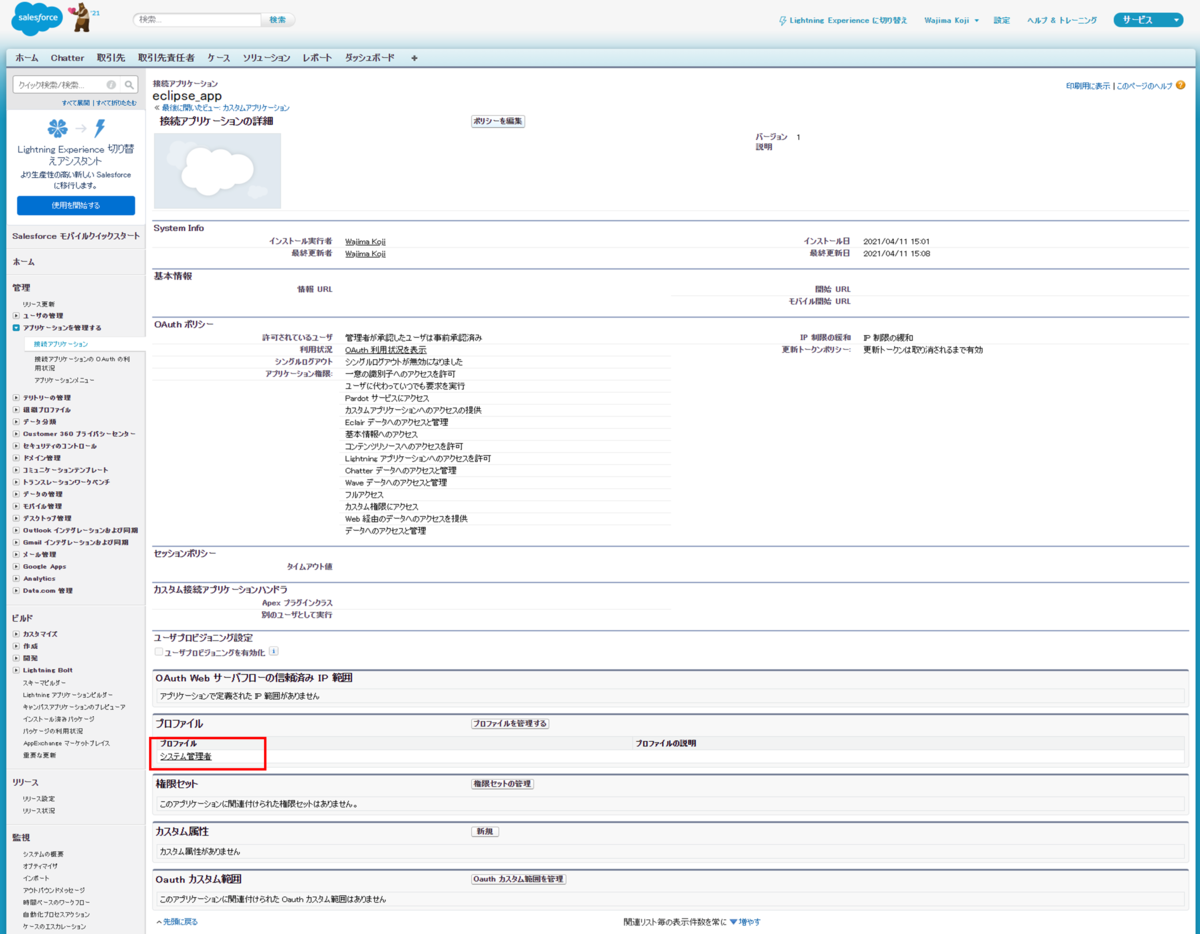
Task: Select 接続アプリケーション sidebar item
Action: pyautogui.click(x=60, y=343)
